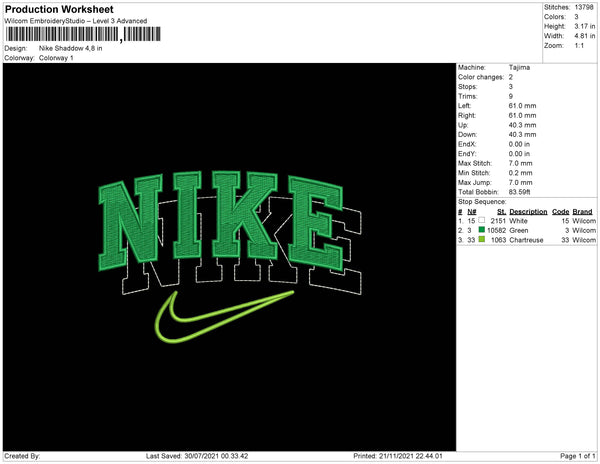Click the 'Color changes:' label
The image size is (600, 464).
pyautogui.click(x=481, y=77)
